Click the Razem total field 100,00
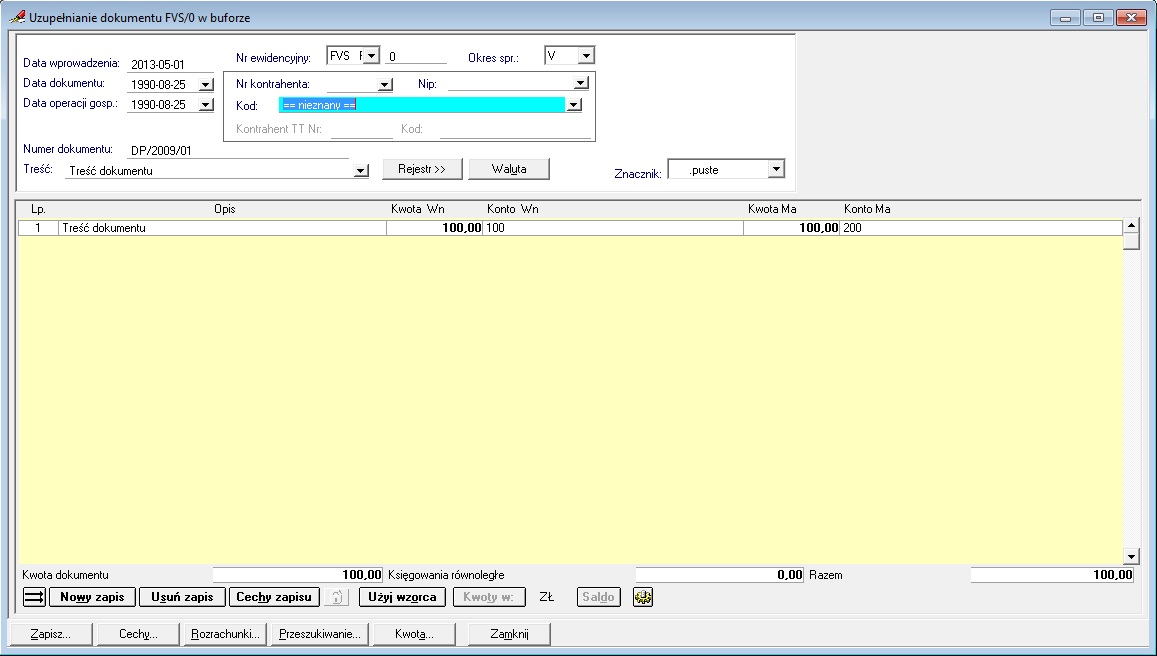1157x656 pixels. click(x=1052, y=575)
